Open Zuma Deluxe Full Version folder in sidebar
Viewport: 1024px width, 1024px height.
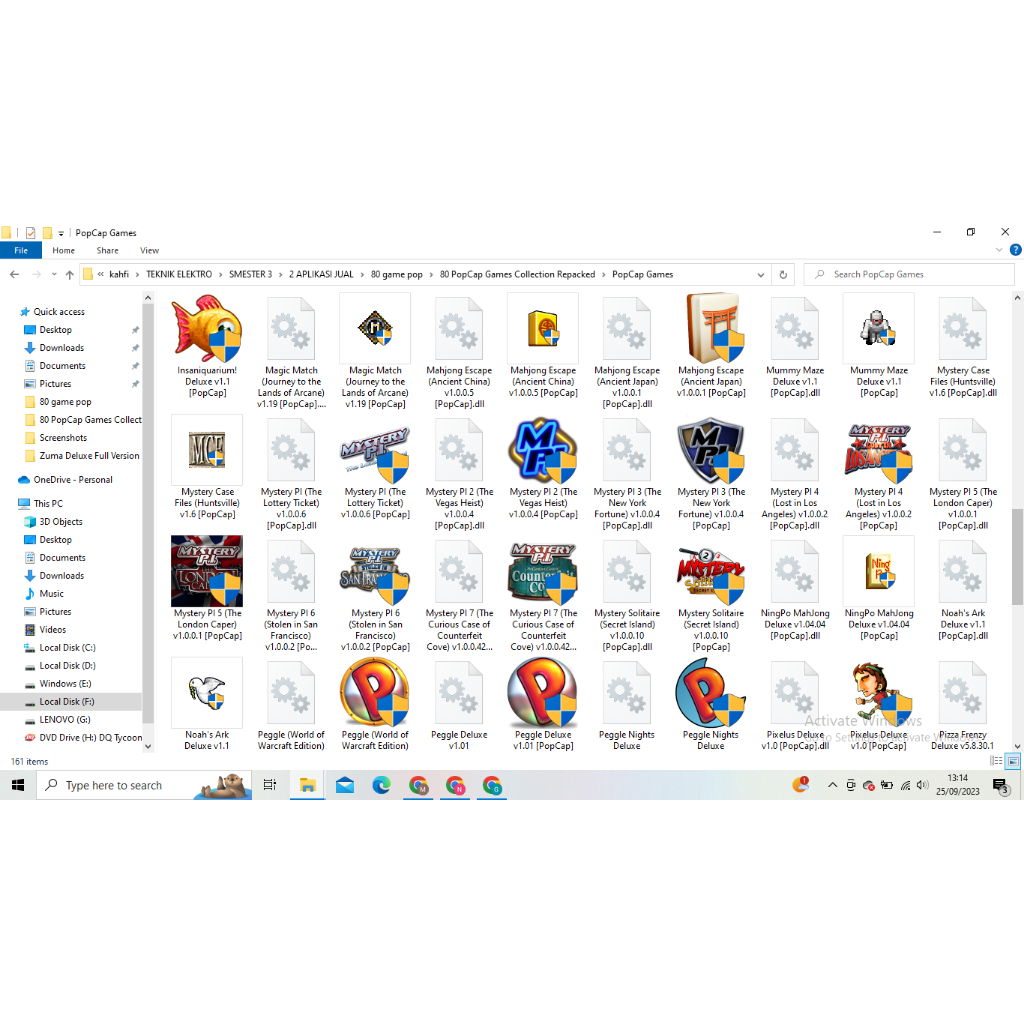(89, 455)
